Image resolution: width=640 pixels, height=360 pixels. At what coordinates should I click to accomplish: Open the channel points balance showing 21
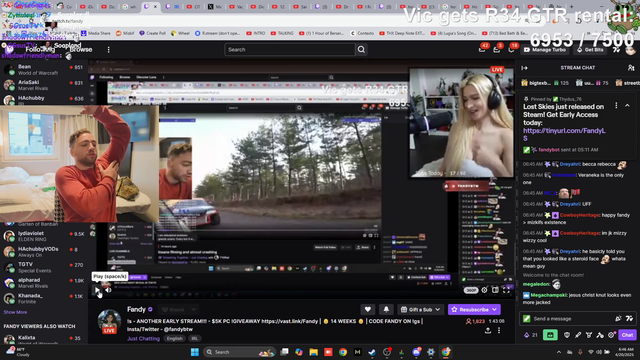point(531,335)
